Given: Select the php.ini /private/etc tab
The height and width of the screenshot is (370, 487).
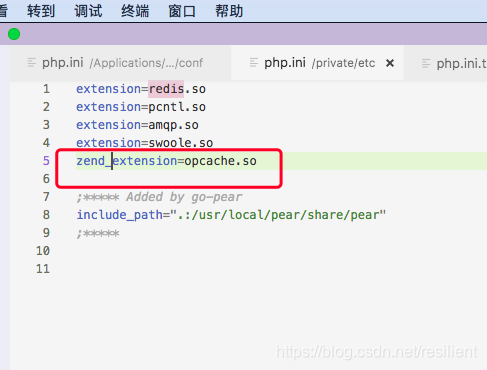Looking at the screenshot, I should click(317, 63).
